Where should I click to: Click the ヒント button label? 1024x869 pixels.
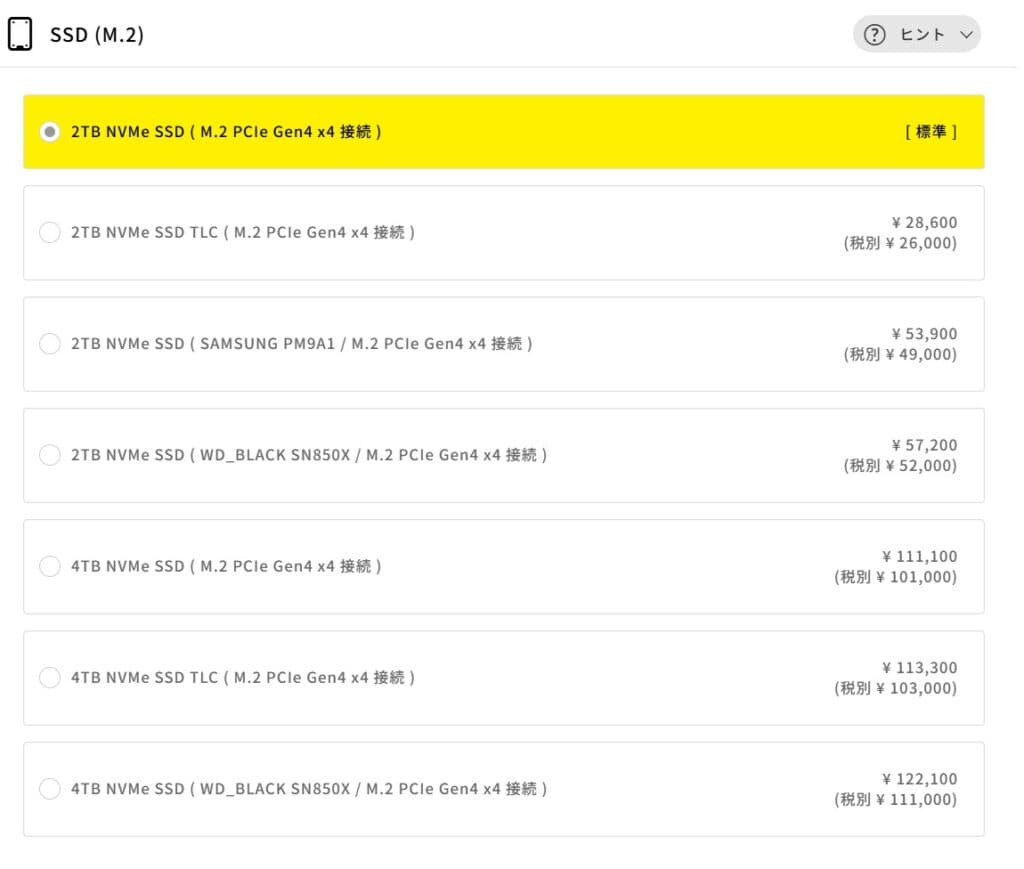pyautogui.click(x=922, y=35)
